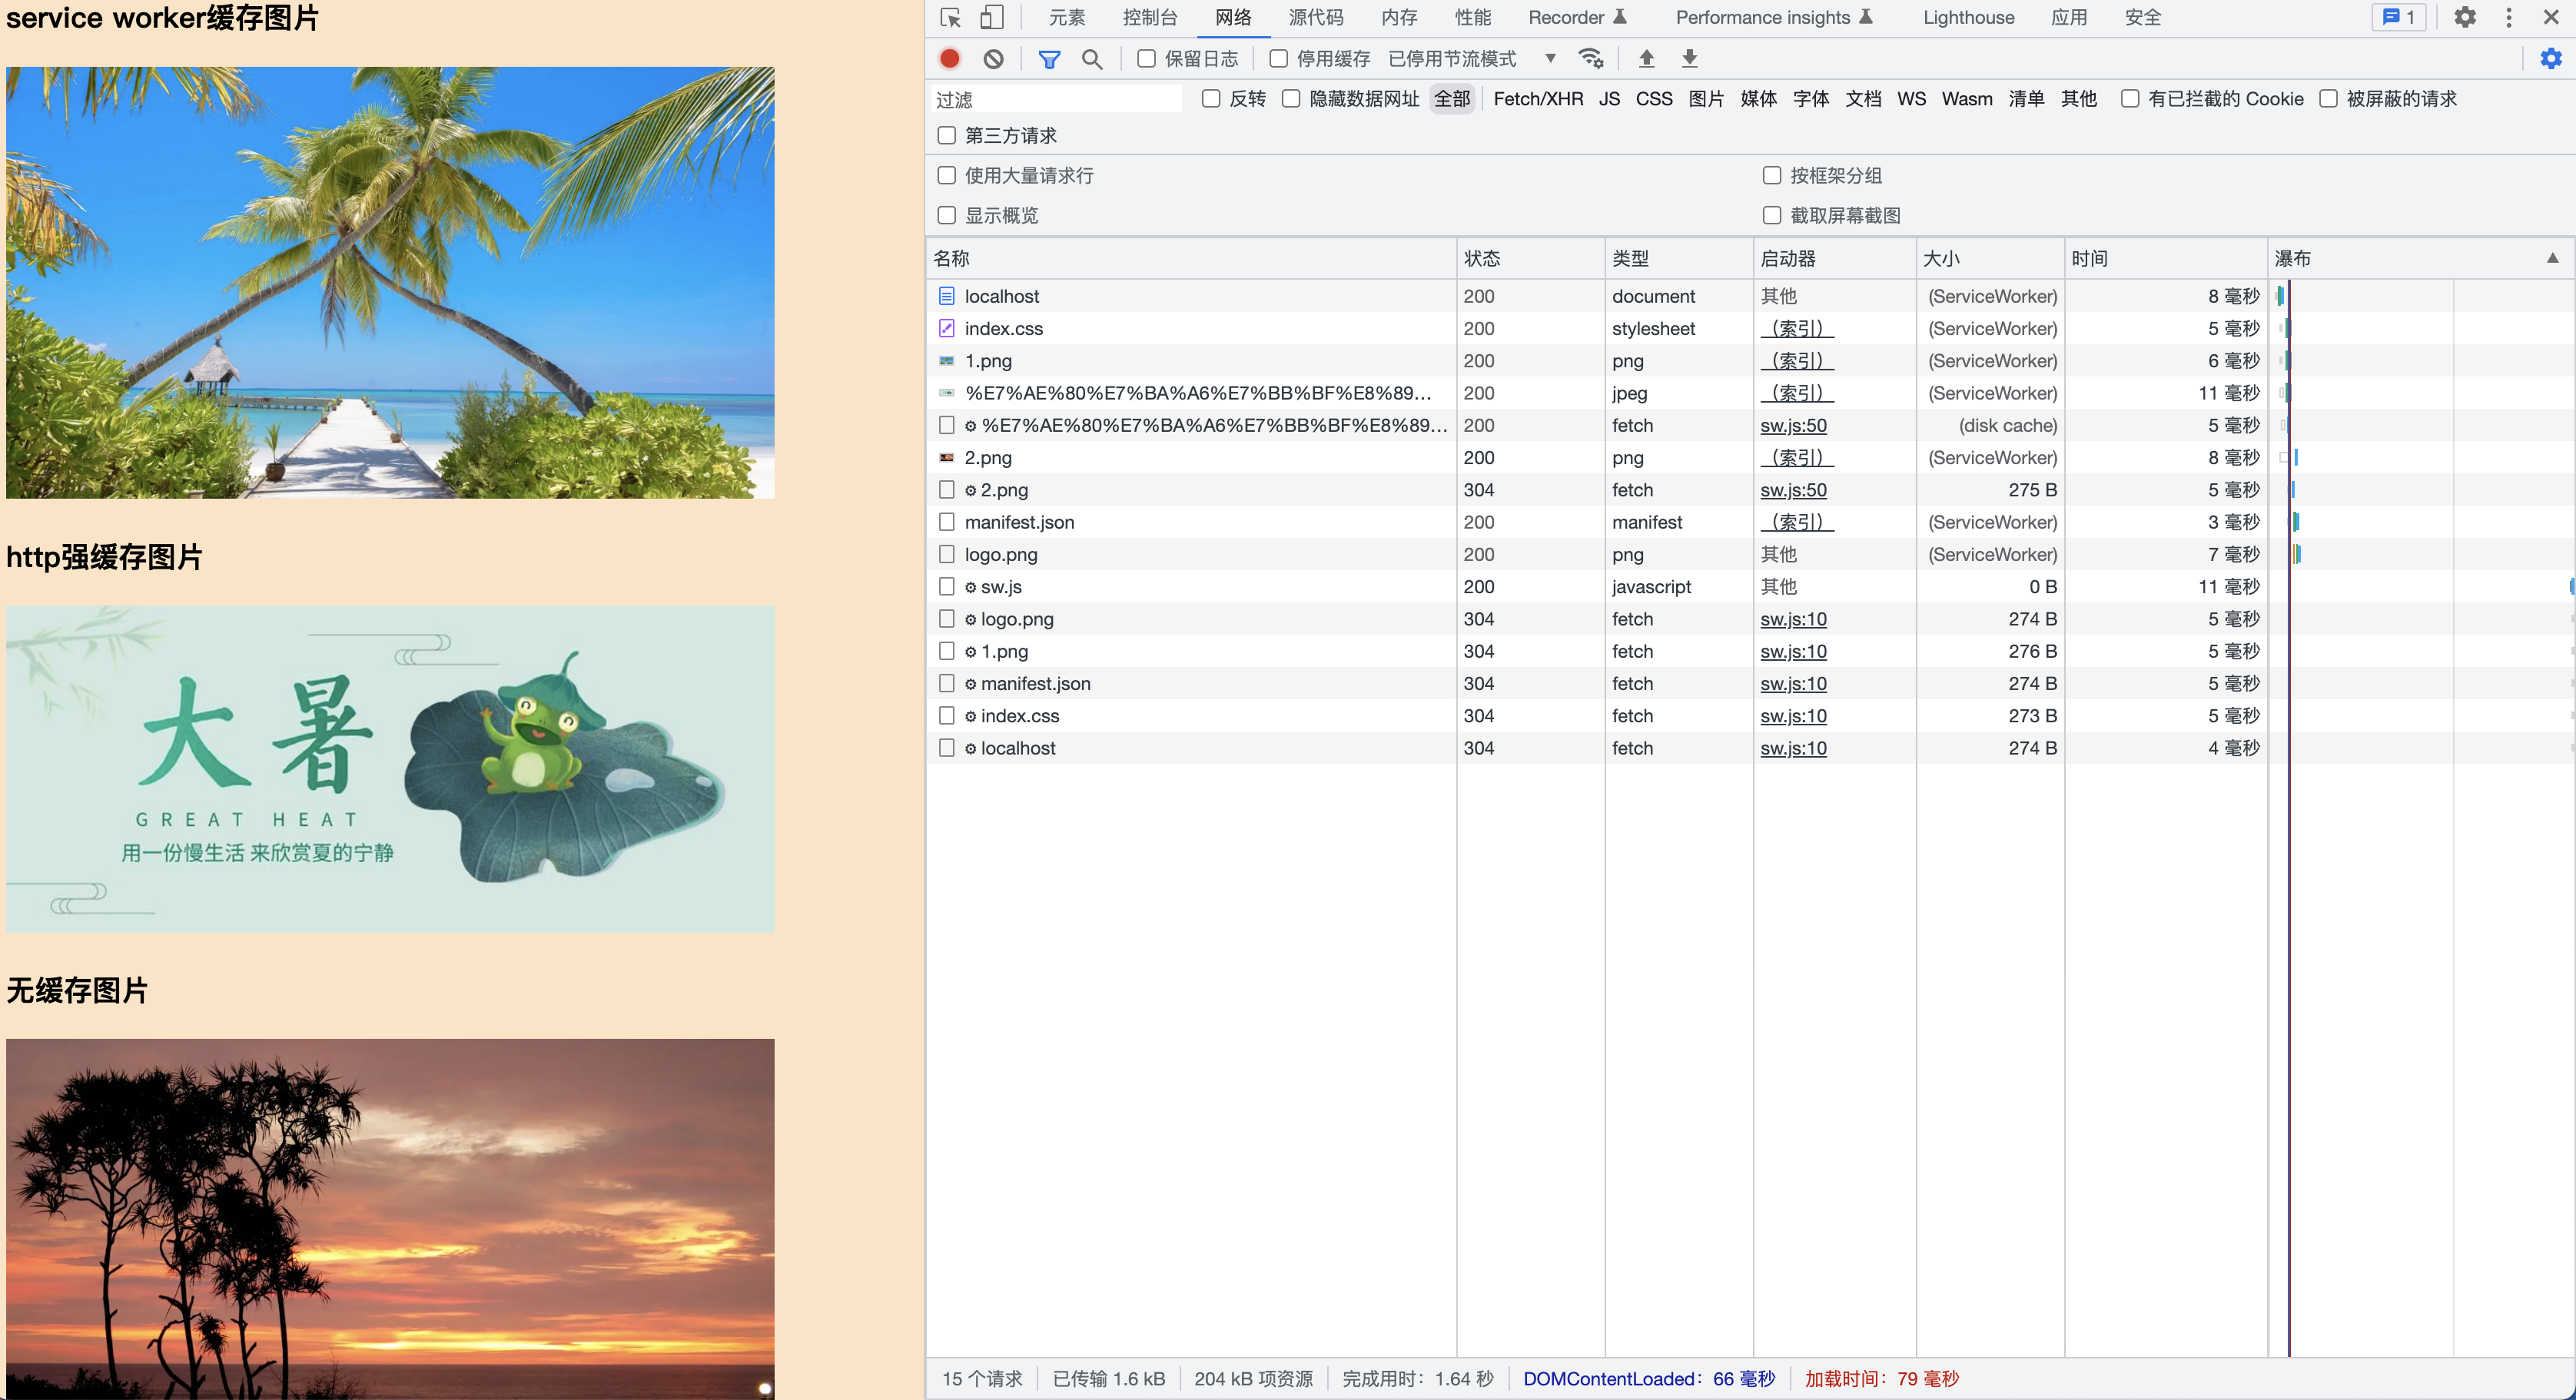Filter requests by 图片 type
The height and width of the screenshot is (1400, 2576).
(x=1706, y=99)
